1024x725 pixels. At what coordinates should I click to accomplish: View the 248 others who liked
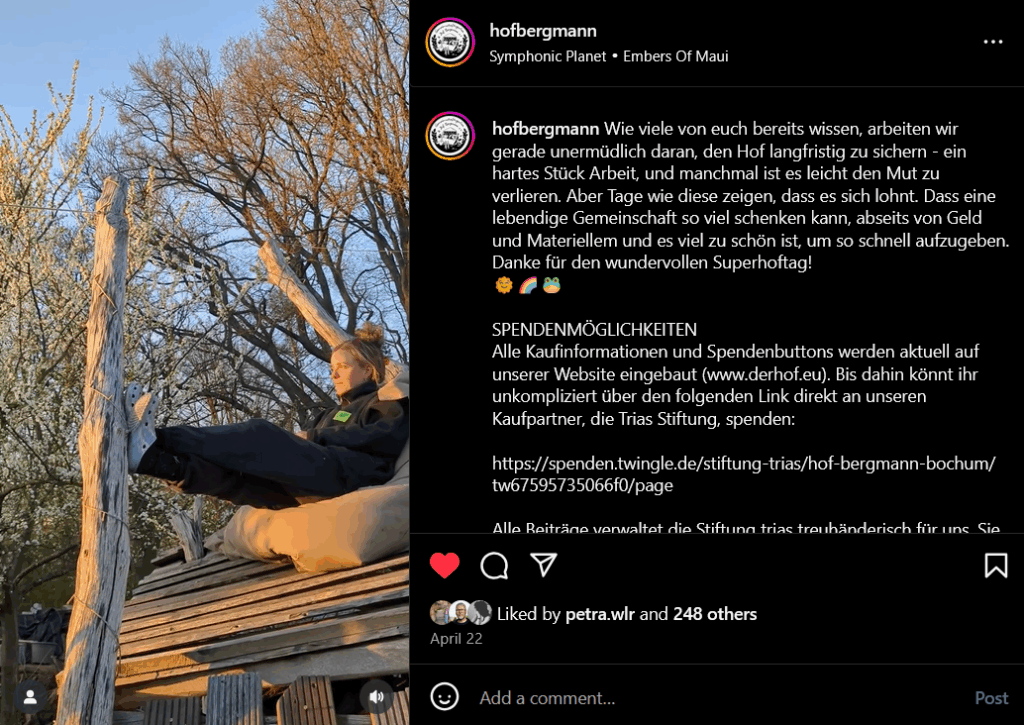click(x=715, y=614)
